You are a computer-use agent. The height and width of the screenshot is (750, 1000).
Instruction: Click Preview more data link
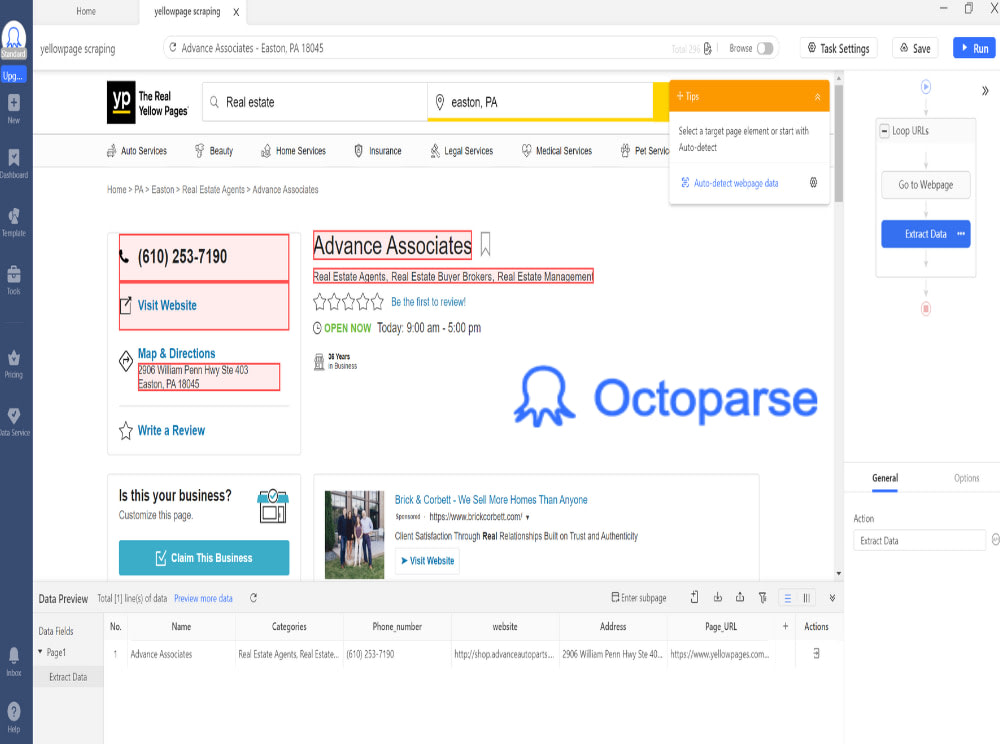click(203, 598)
